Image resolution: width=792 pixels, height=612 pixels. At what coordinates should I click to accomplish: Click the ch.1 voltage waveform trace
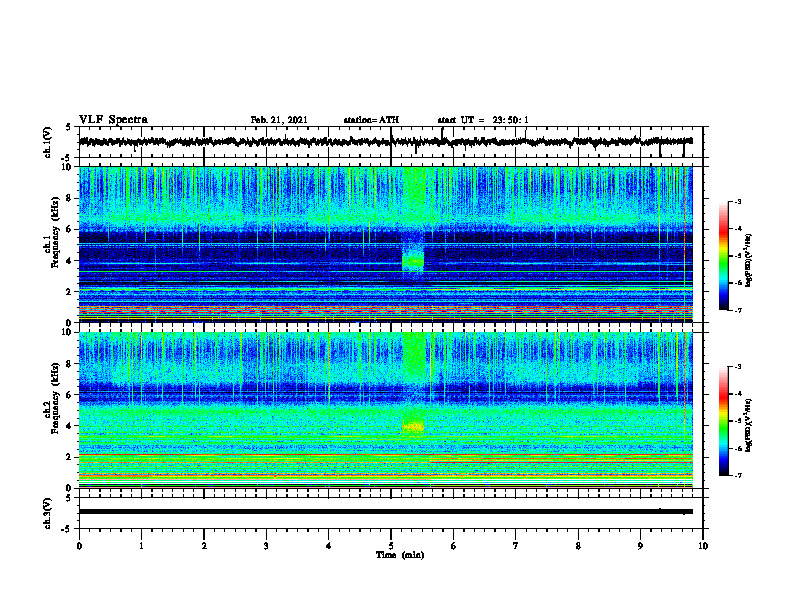point(385,142)
